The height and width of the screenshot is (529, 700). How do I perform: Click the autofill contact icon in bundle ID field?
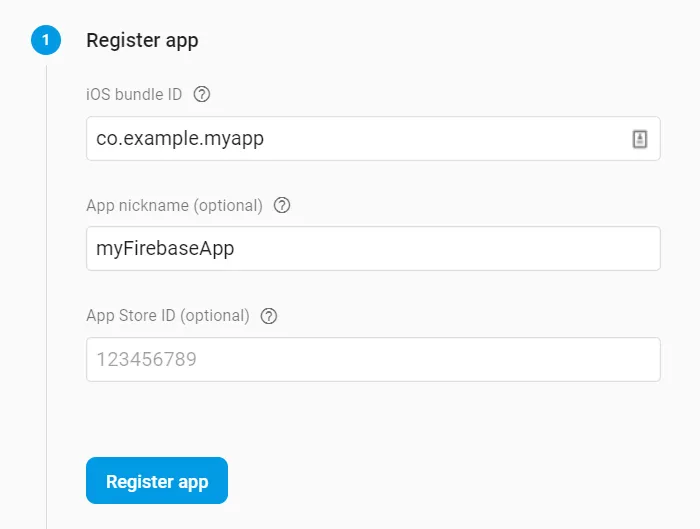[640, 139]
